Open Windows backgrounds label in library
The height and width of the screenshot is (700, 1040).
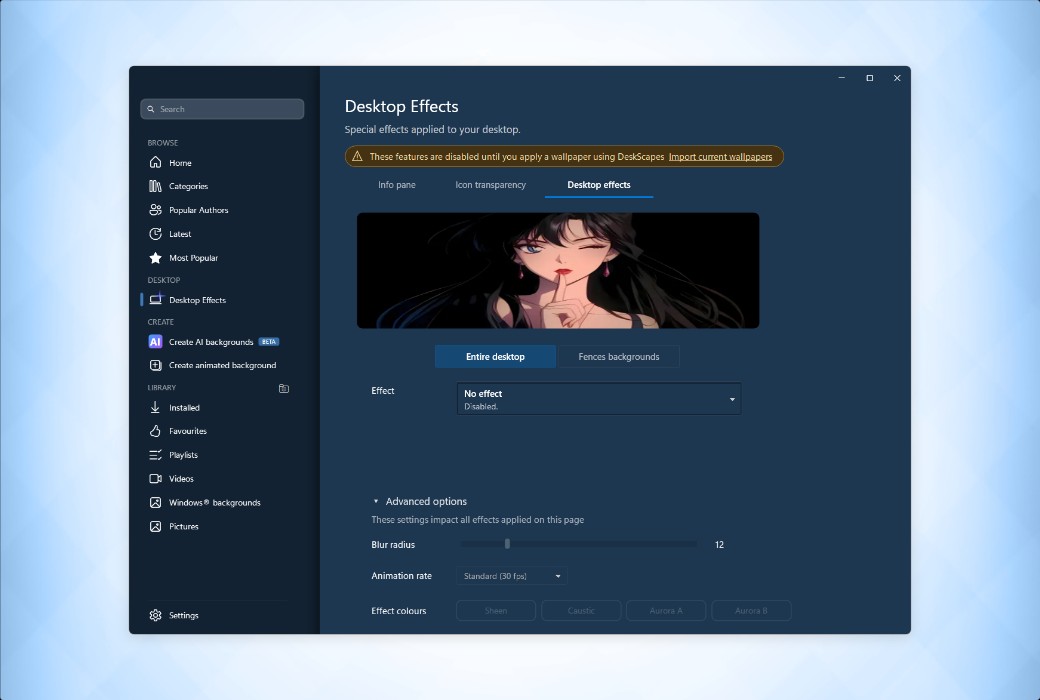click(214, 503)
